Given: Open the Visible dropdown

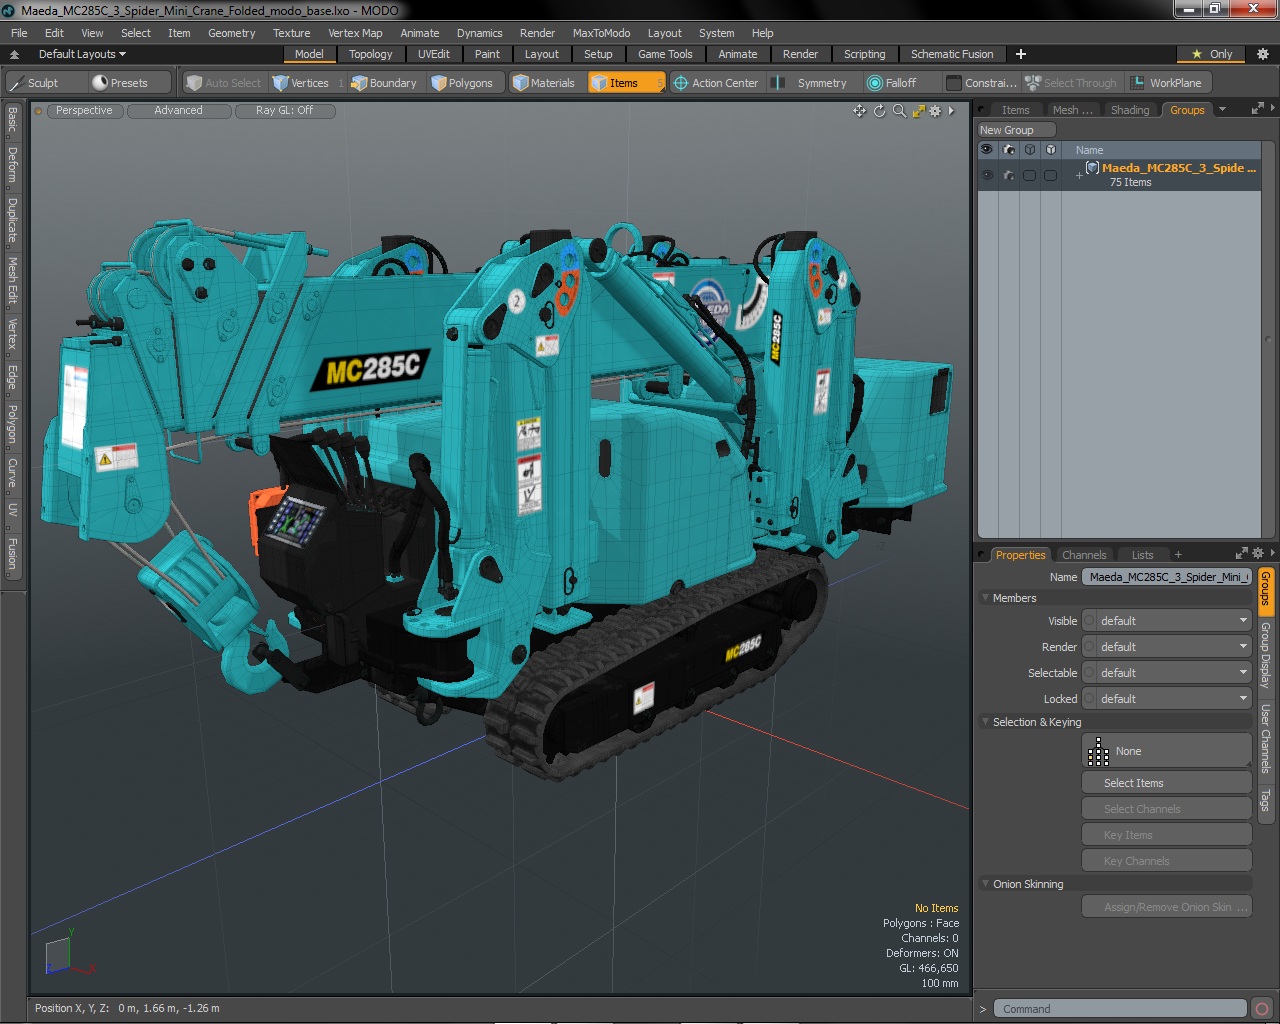Looking at the screenshot, I should [1167, 621].
